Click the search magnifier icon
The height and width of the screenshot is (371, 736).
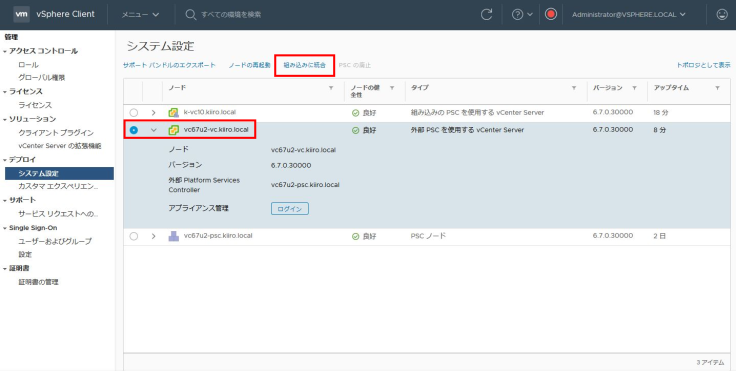190,15
